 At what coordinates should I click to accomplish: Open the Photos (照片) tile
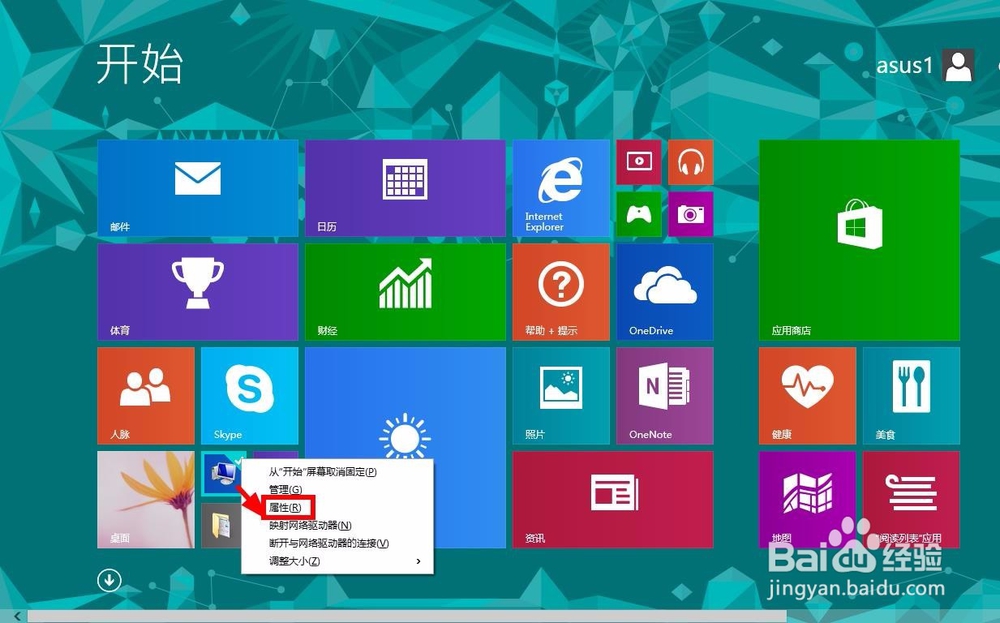(x=561, y=395)
